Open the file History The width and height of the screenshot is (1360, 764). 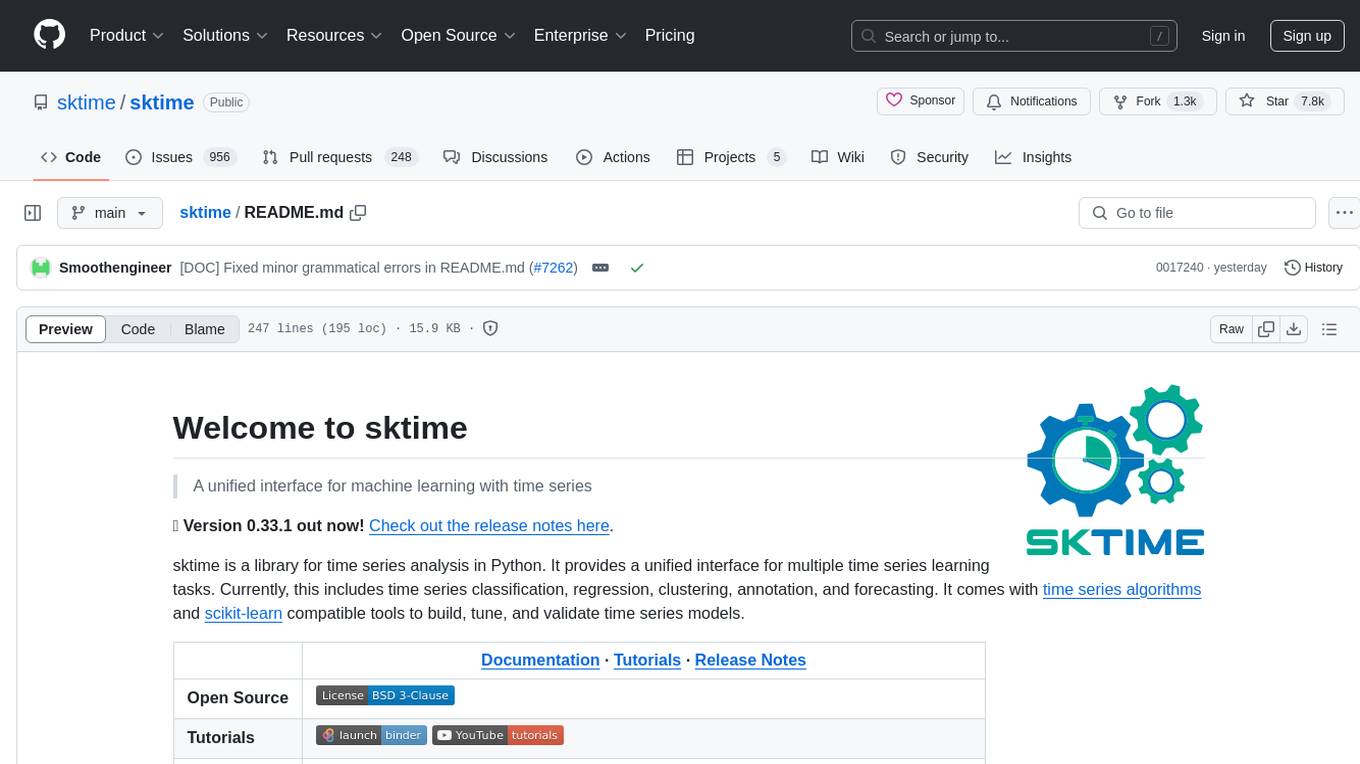[x=1313, y=268]
